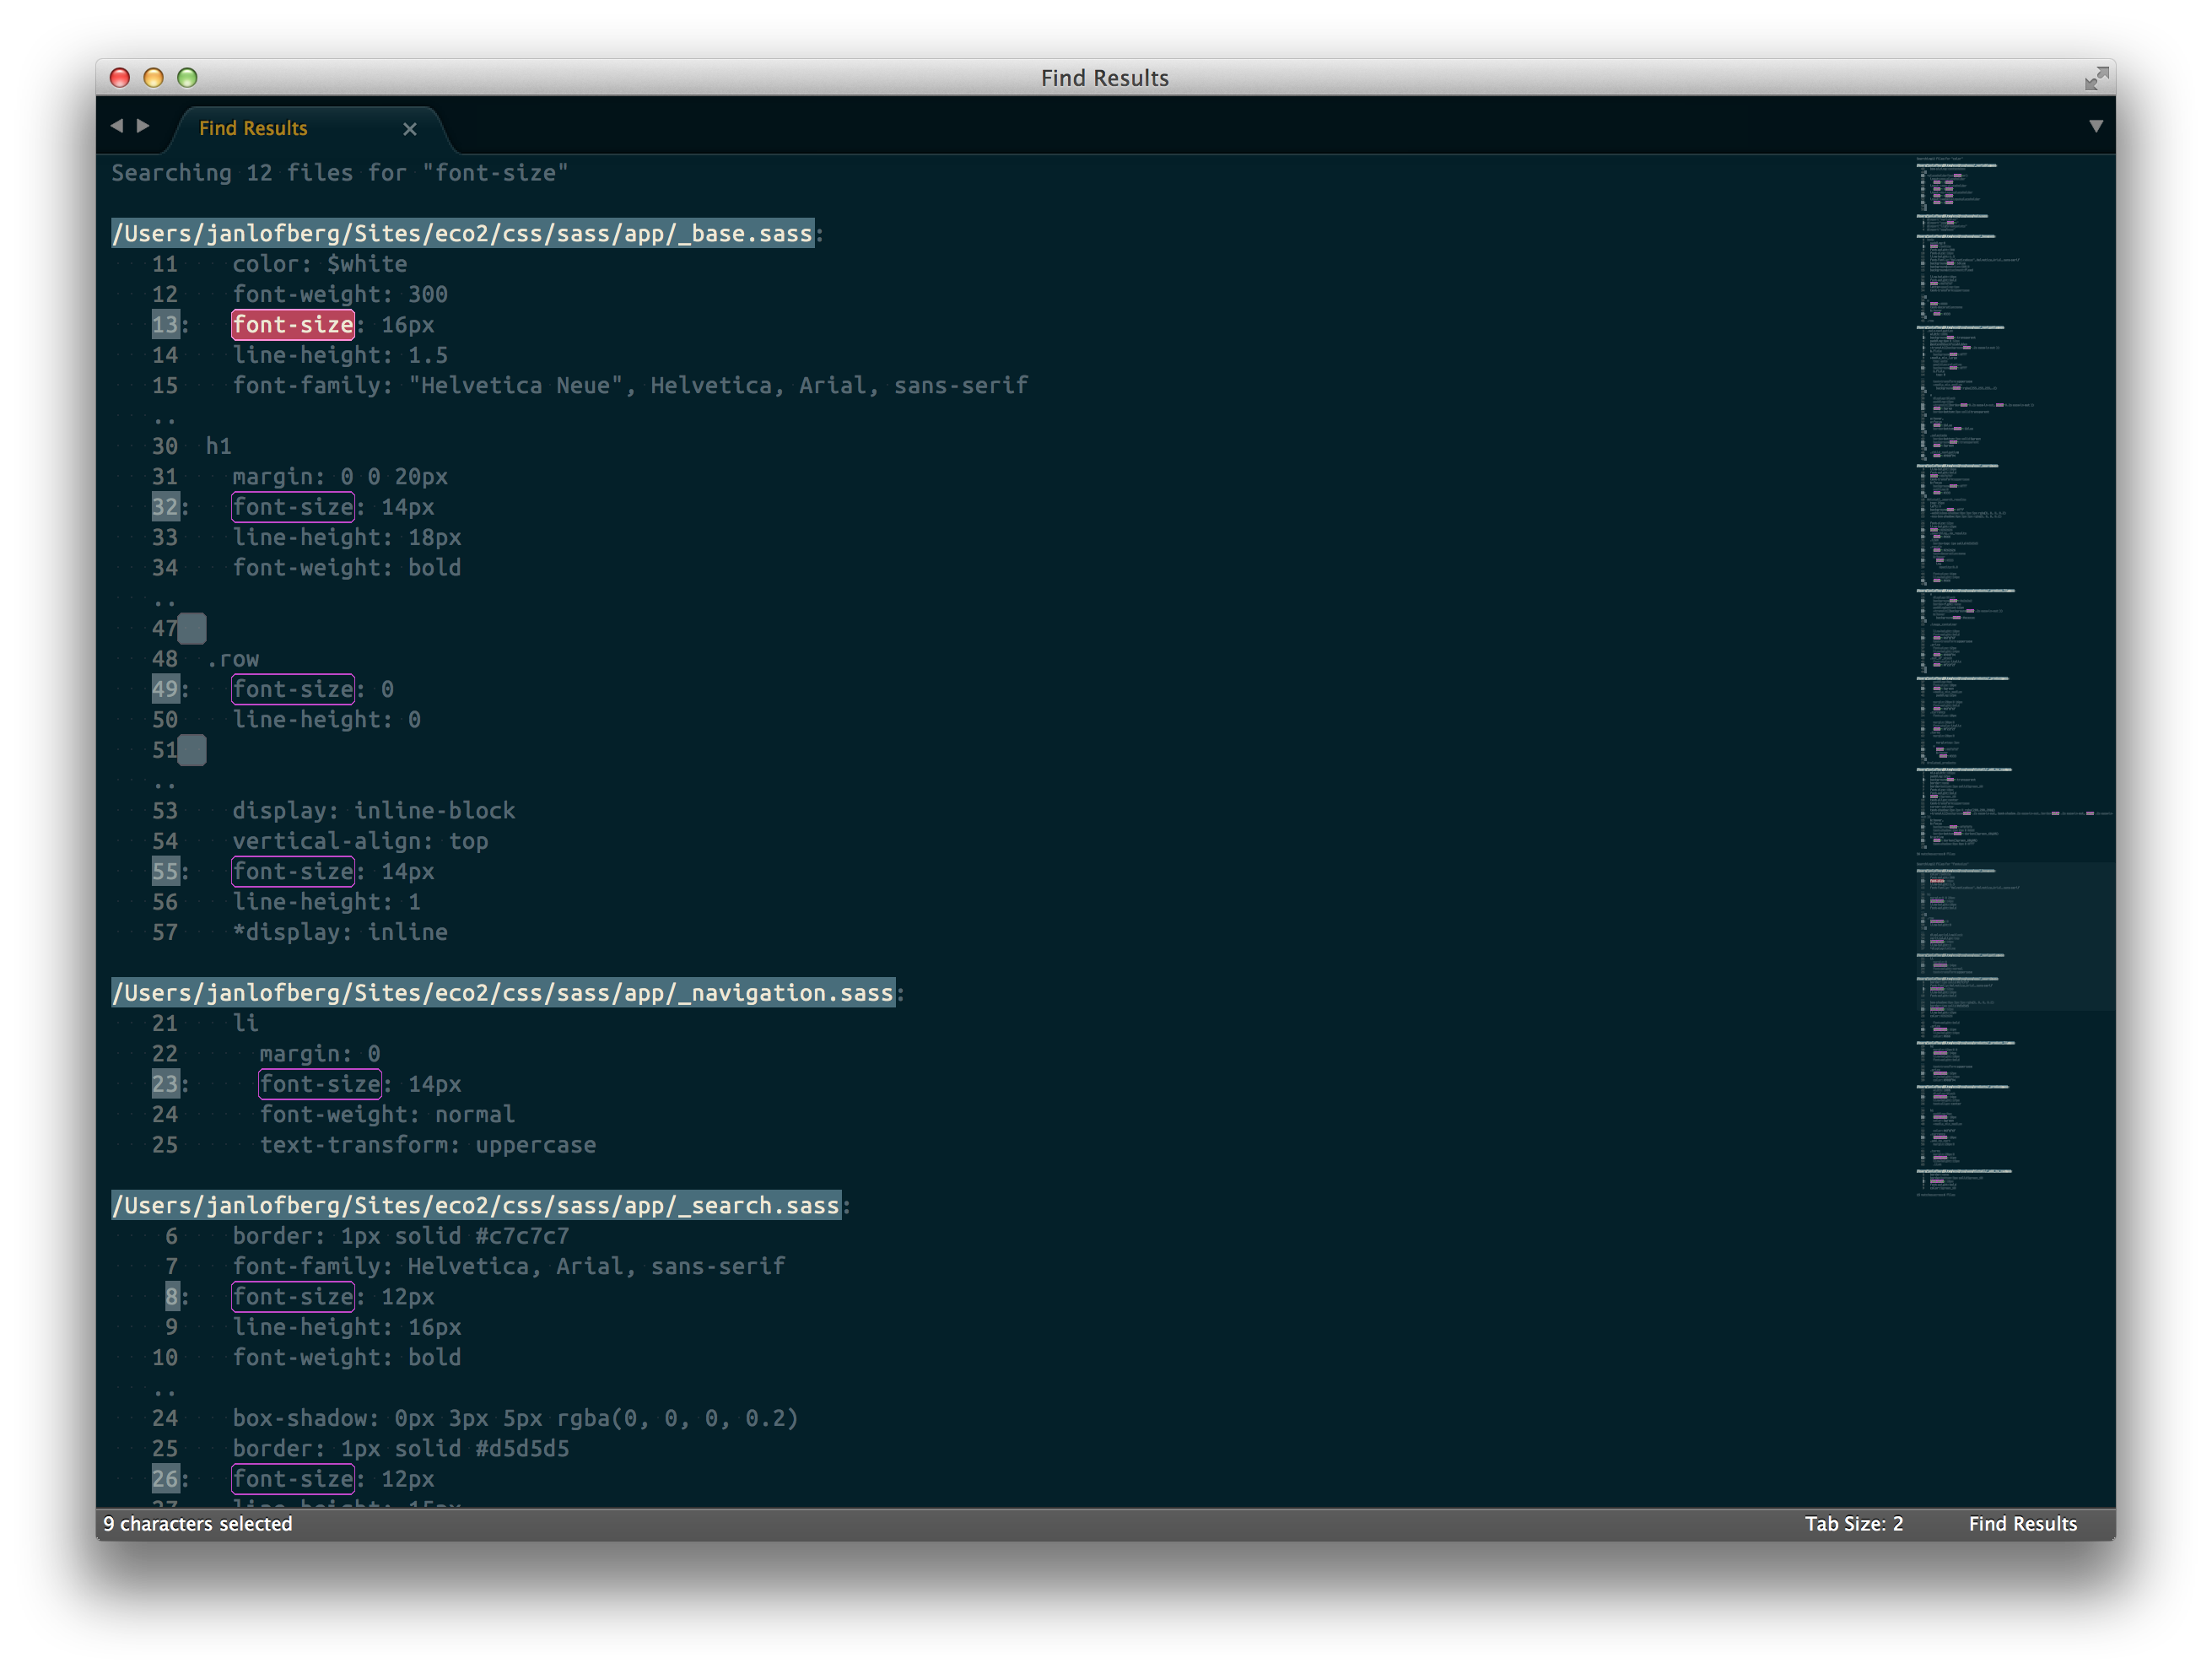The width and height of the screenshot is (2212, 1674).
Task: Select the Find Results tab
Action: pyautogui.click(x=253, y=129)
